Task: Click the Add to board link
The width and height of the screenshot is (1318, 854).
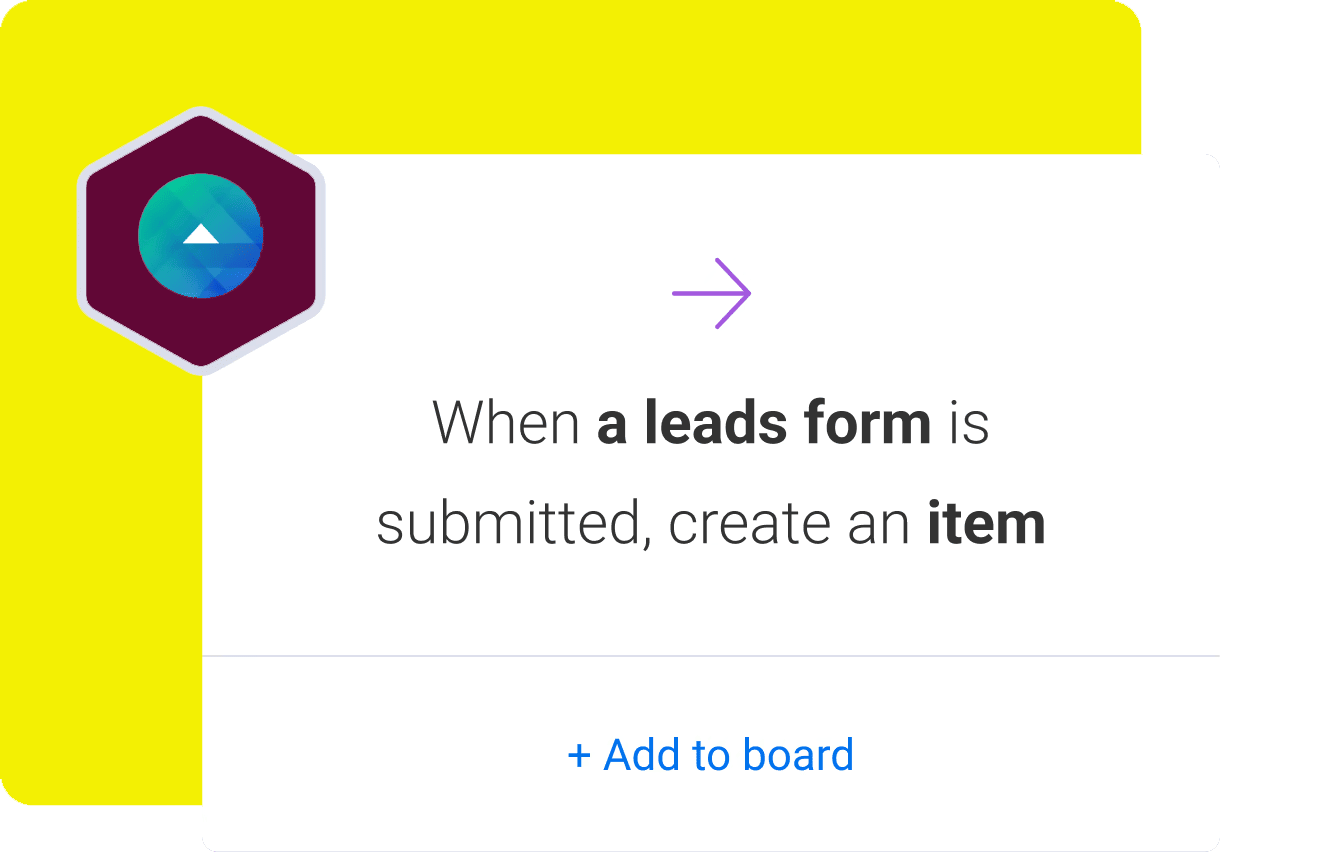Action: point(711,755)
